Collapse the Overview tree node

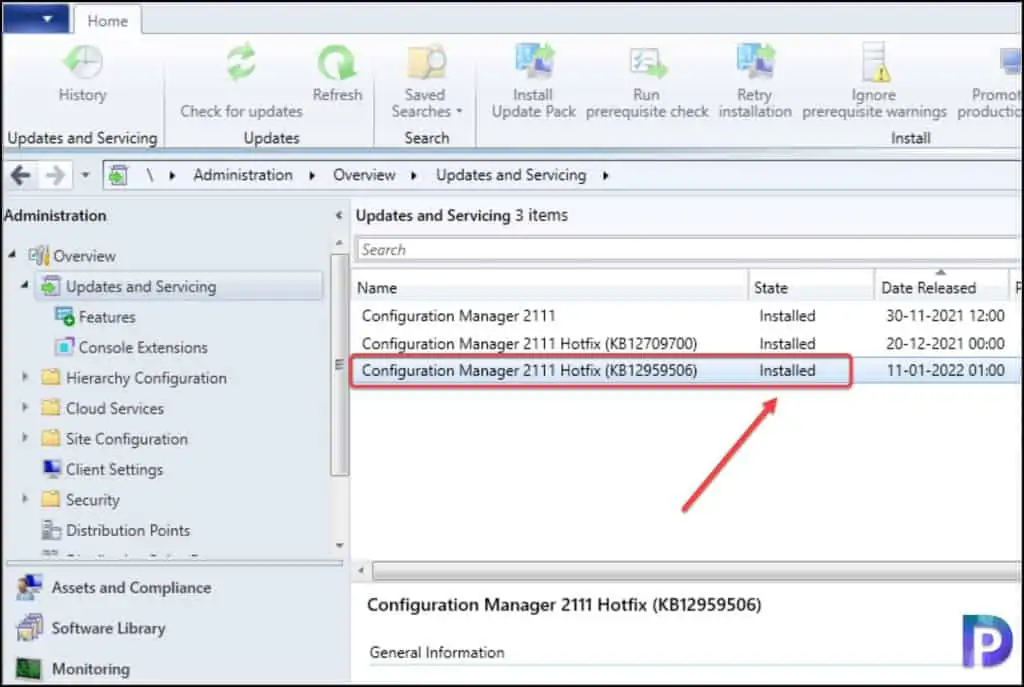click(12, 255)
